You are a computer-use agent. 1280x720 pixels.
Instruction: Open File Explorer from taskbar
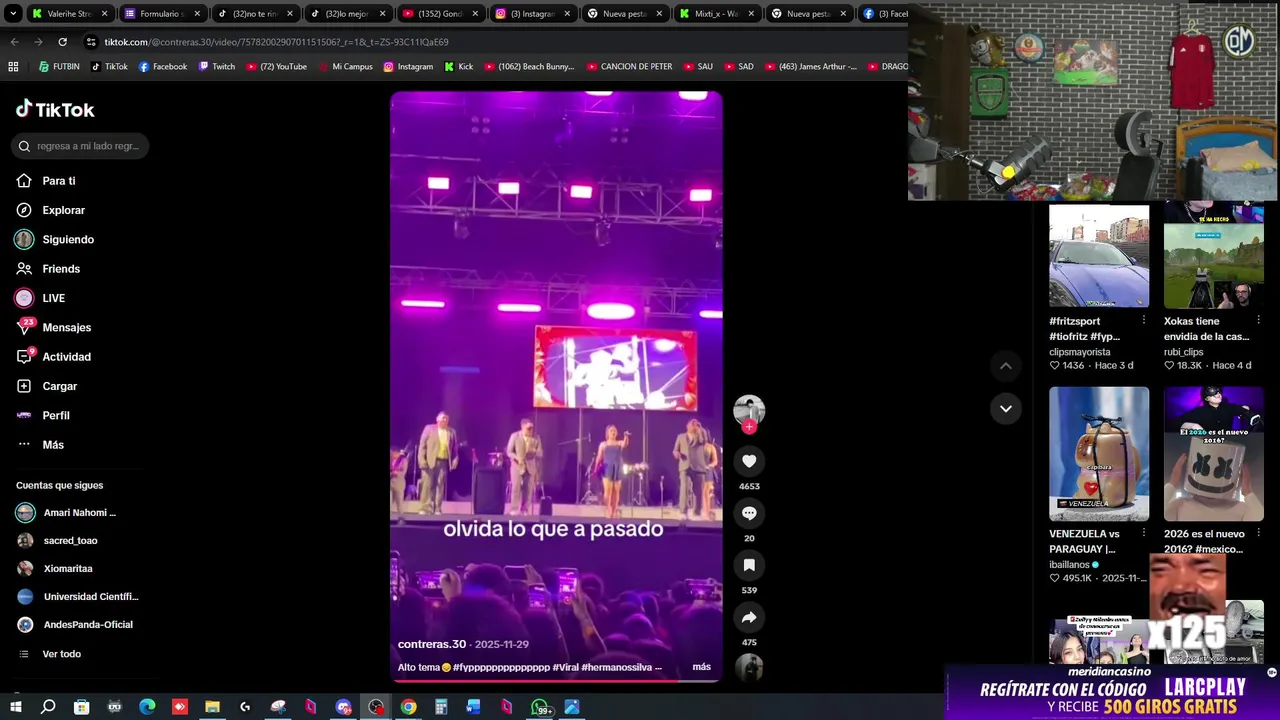pyautogui.click(x=212, y=707)
